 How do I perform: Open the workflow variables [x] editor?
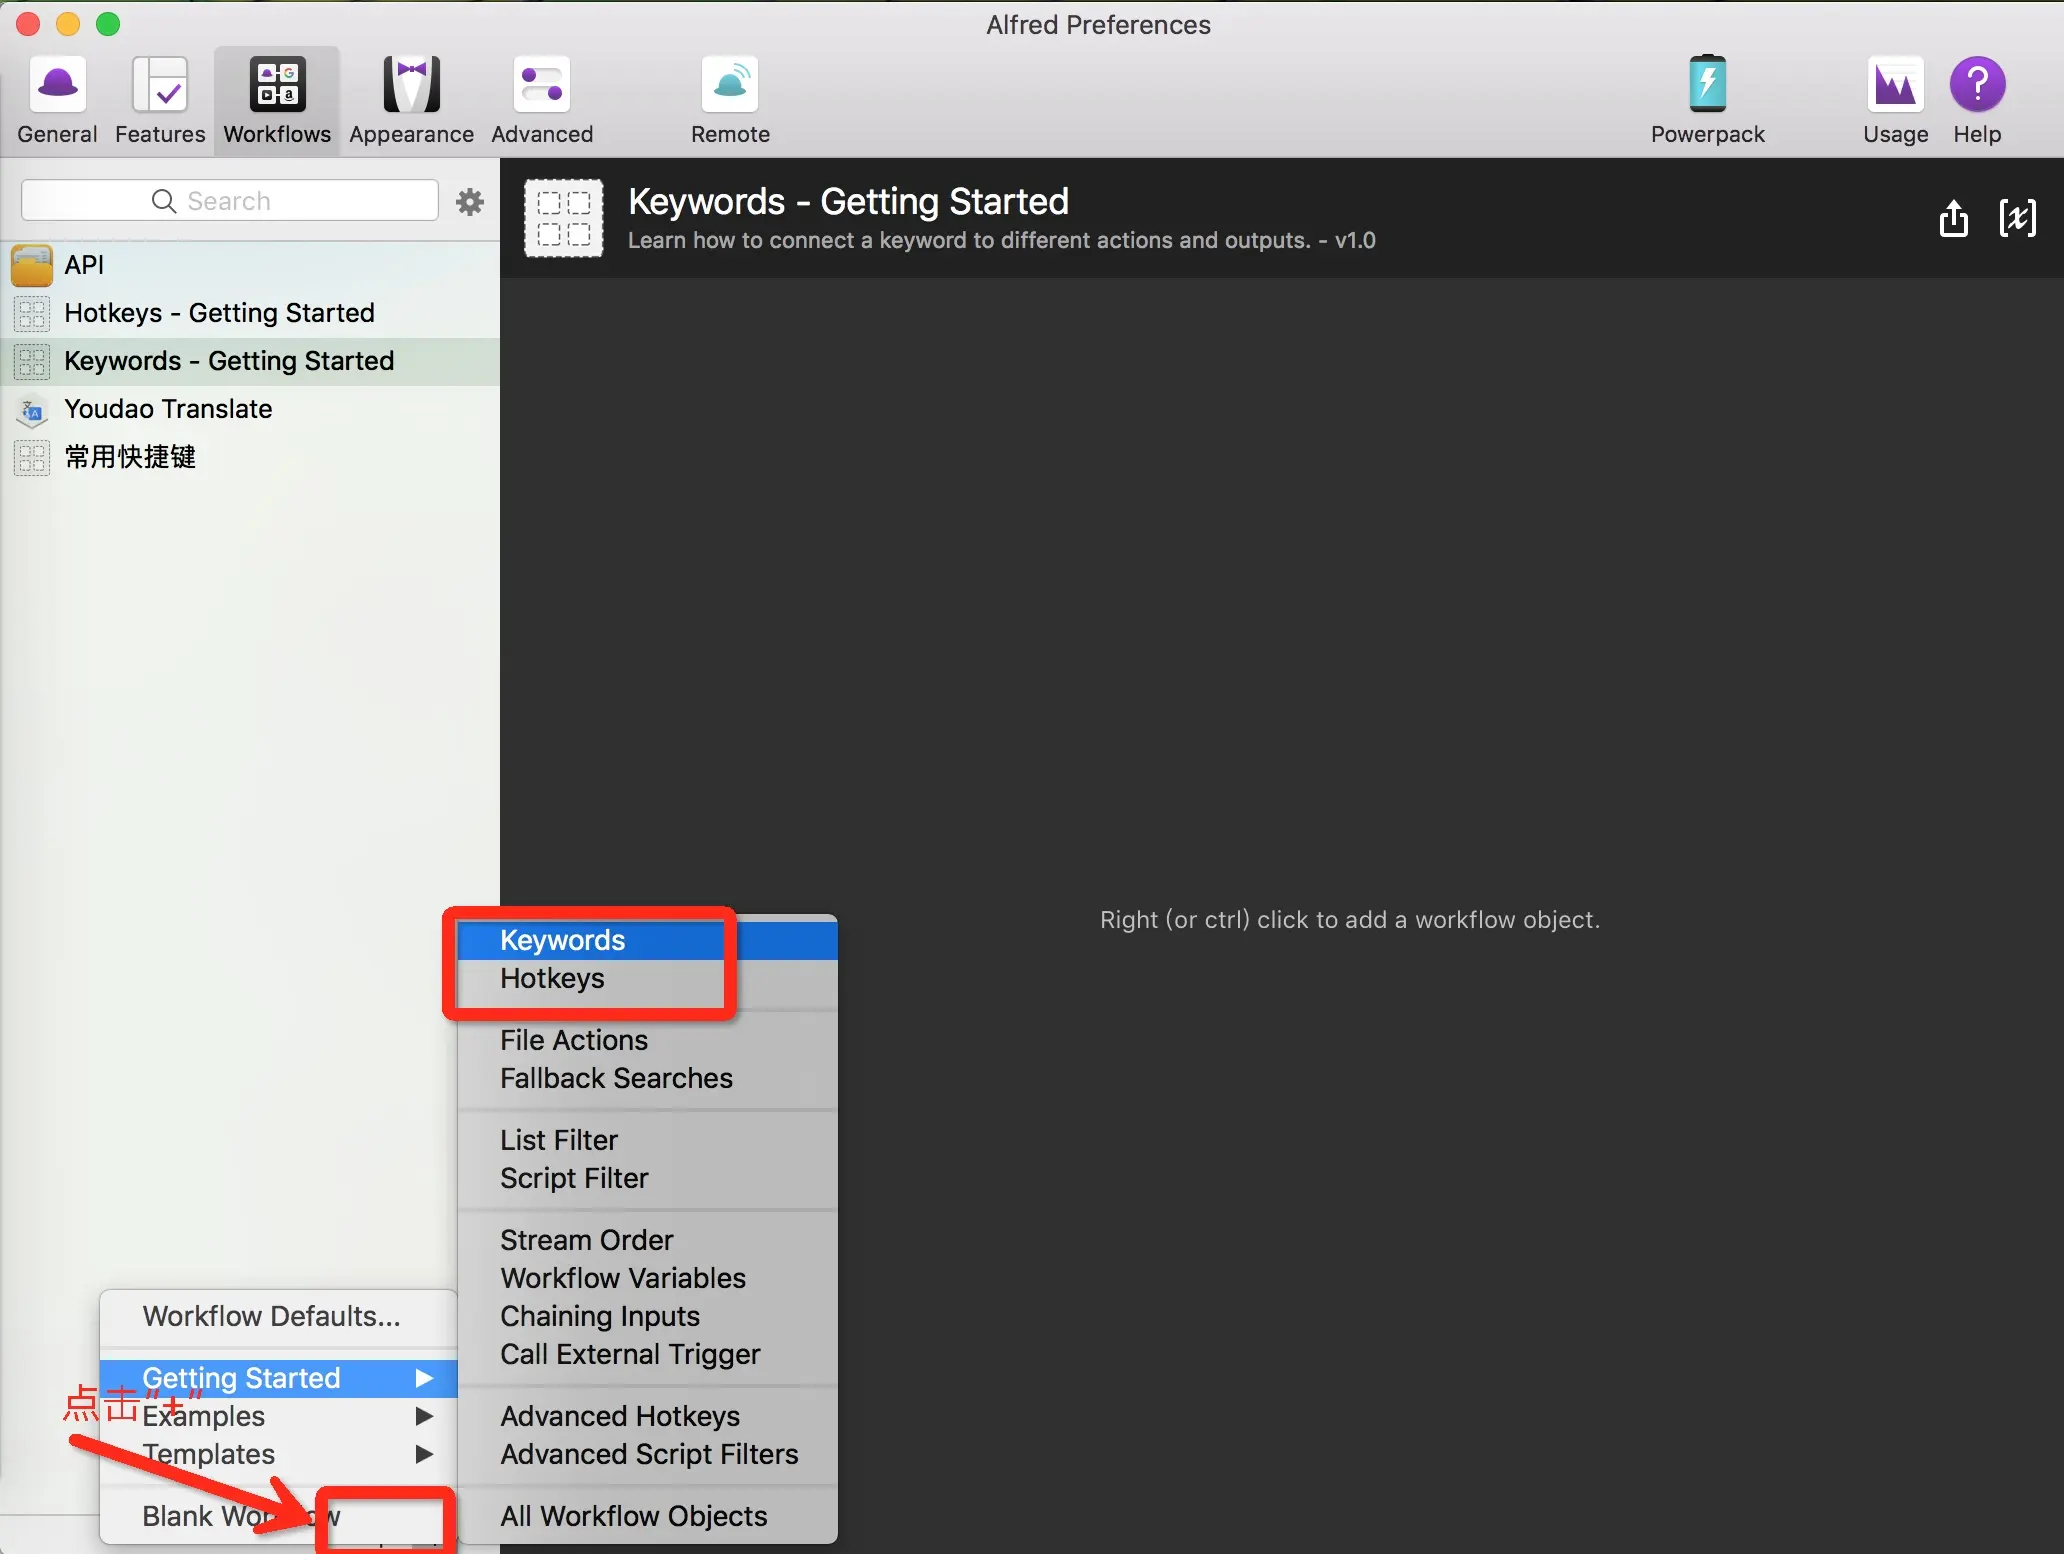(x=2017, y=218)
